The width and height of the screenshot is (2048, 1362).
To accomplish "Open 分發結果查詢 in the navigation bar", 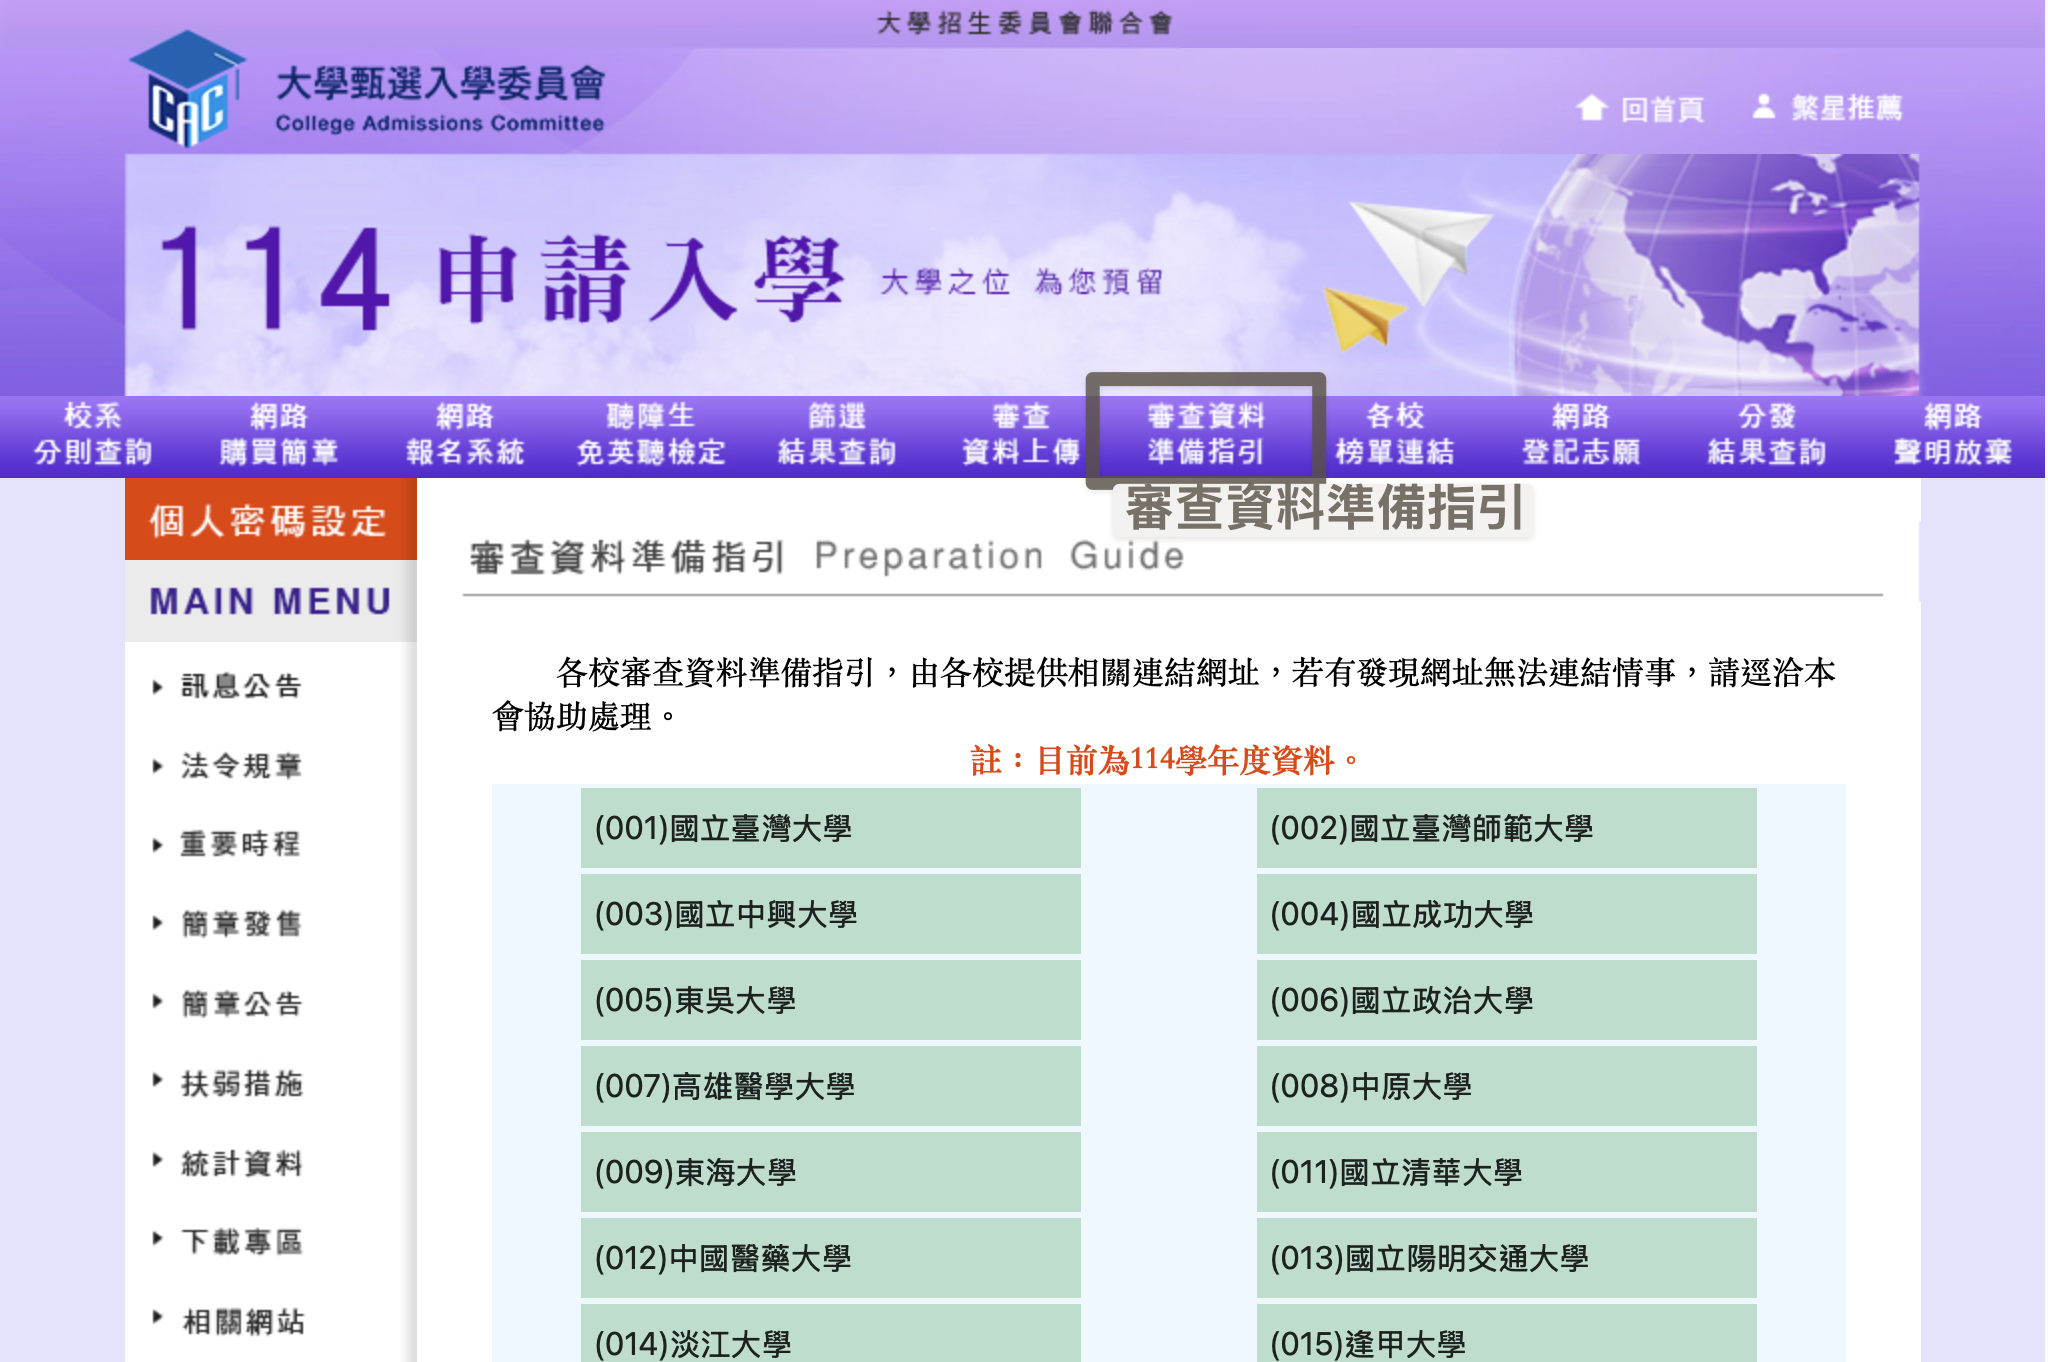I will click(x=1767, y=434).
